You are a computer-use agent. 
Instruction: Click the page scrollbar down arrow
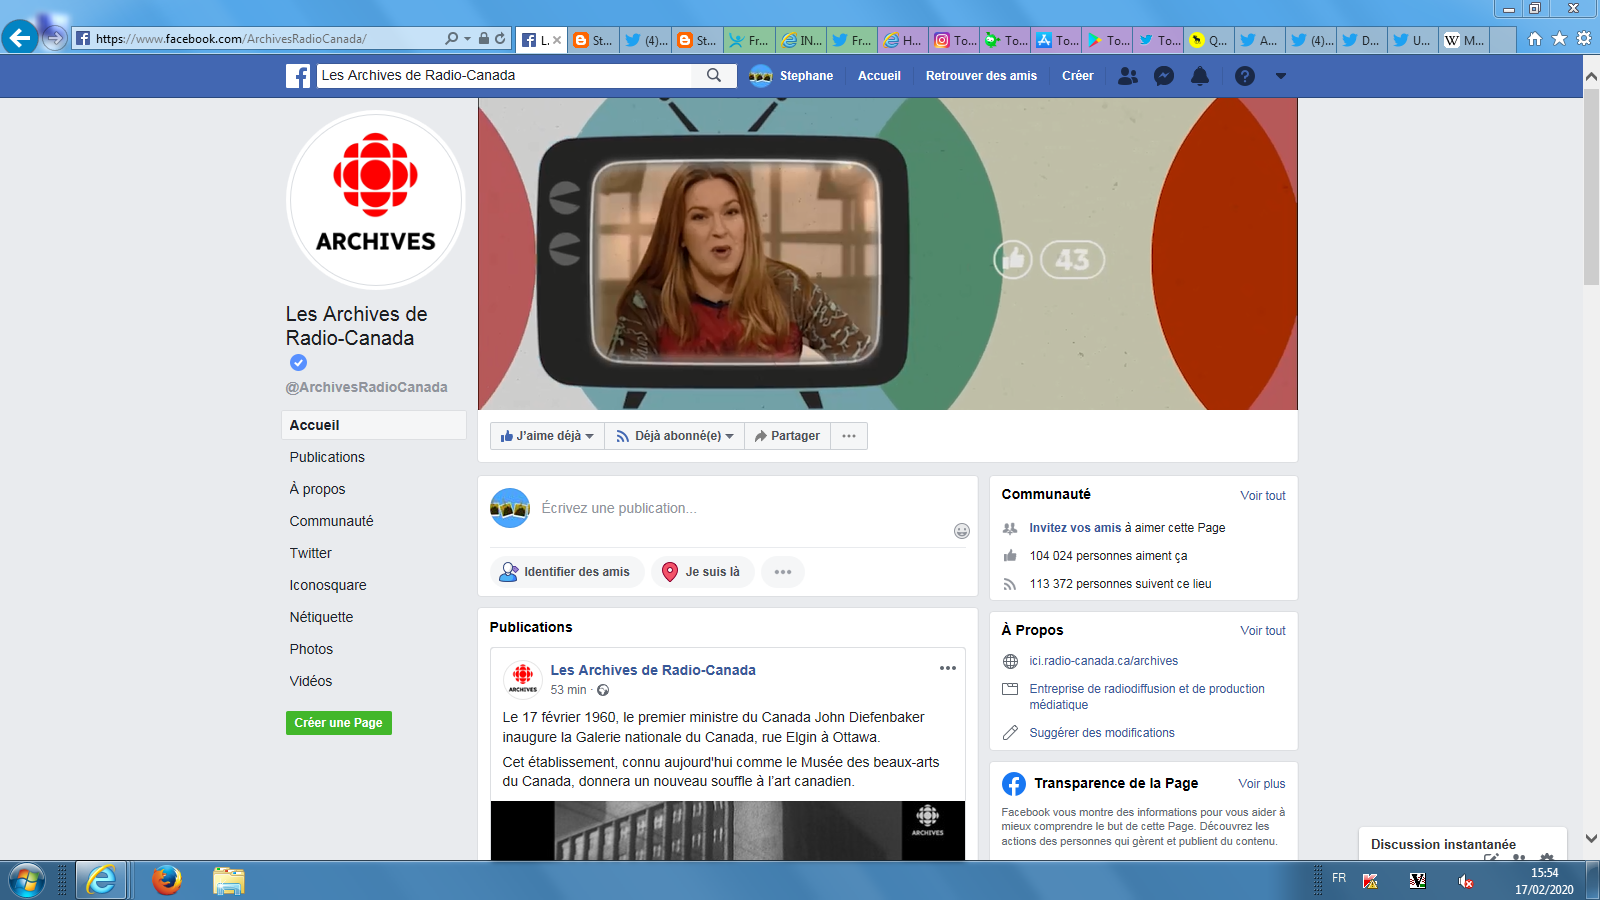(x=1591, y=839)
